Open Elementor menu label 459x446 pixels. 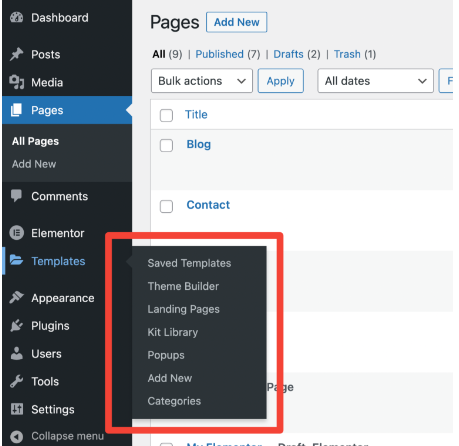(x=58, y=233)
